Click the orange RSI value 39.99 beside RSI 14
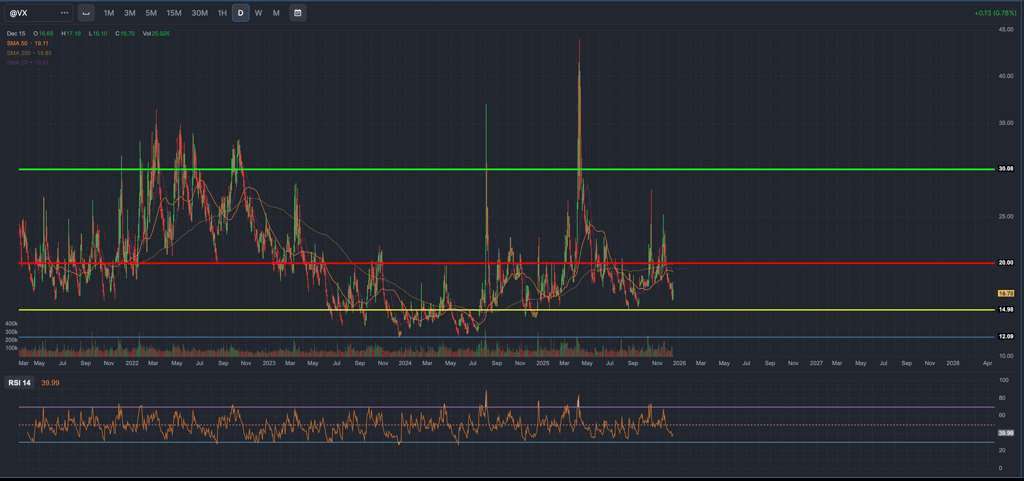 50,382
